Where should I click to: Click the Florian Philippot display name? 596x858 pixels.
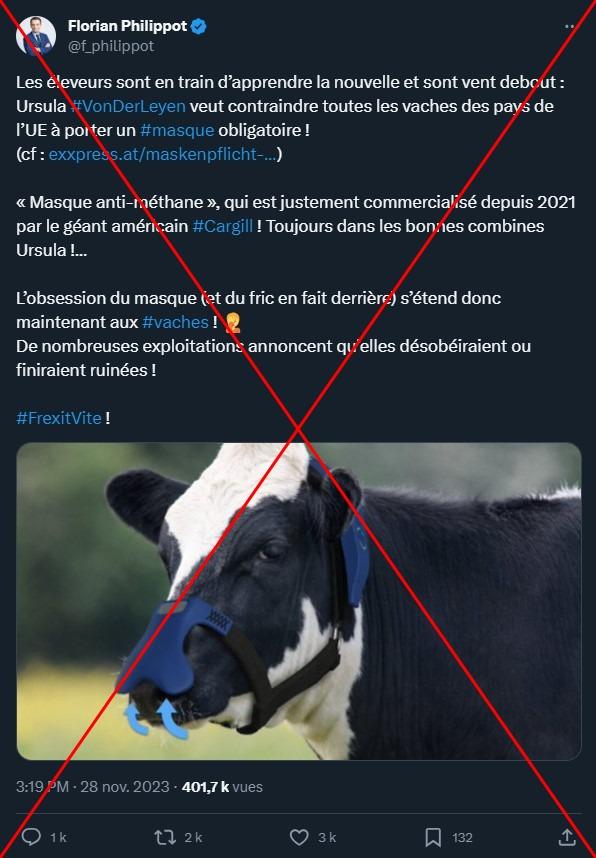coord(128,26)
